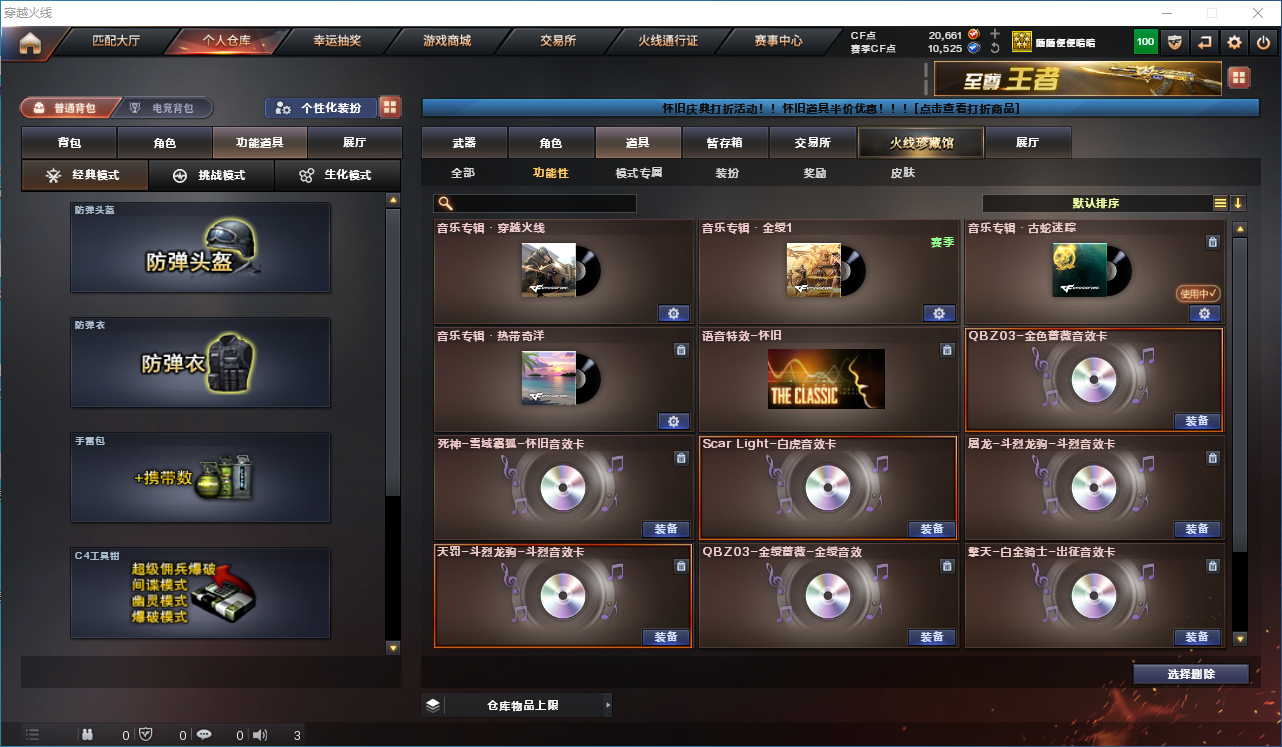Open the 游戏商城 top menu tab
The width and height of the screenshot is (1282, 747).
pyautogui.click(x=447, y=41)
